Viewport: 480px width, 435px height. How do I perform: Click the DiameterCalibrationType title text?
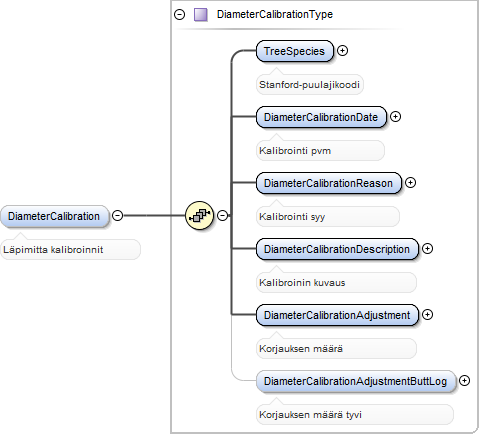tap(275, 14)
